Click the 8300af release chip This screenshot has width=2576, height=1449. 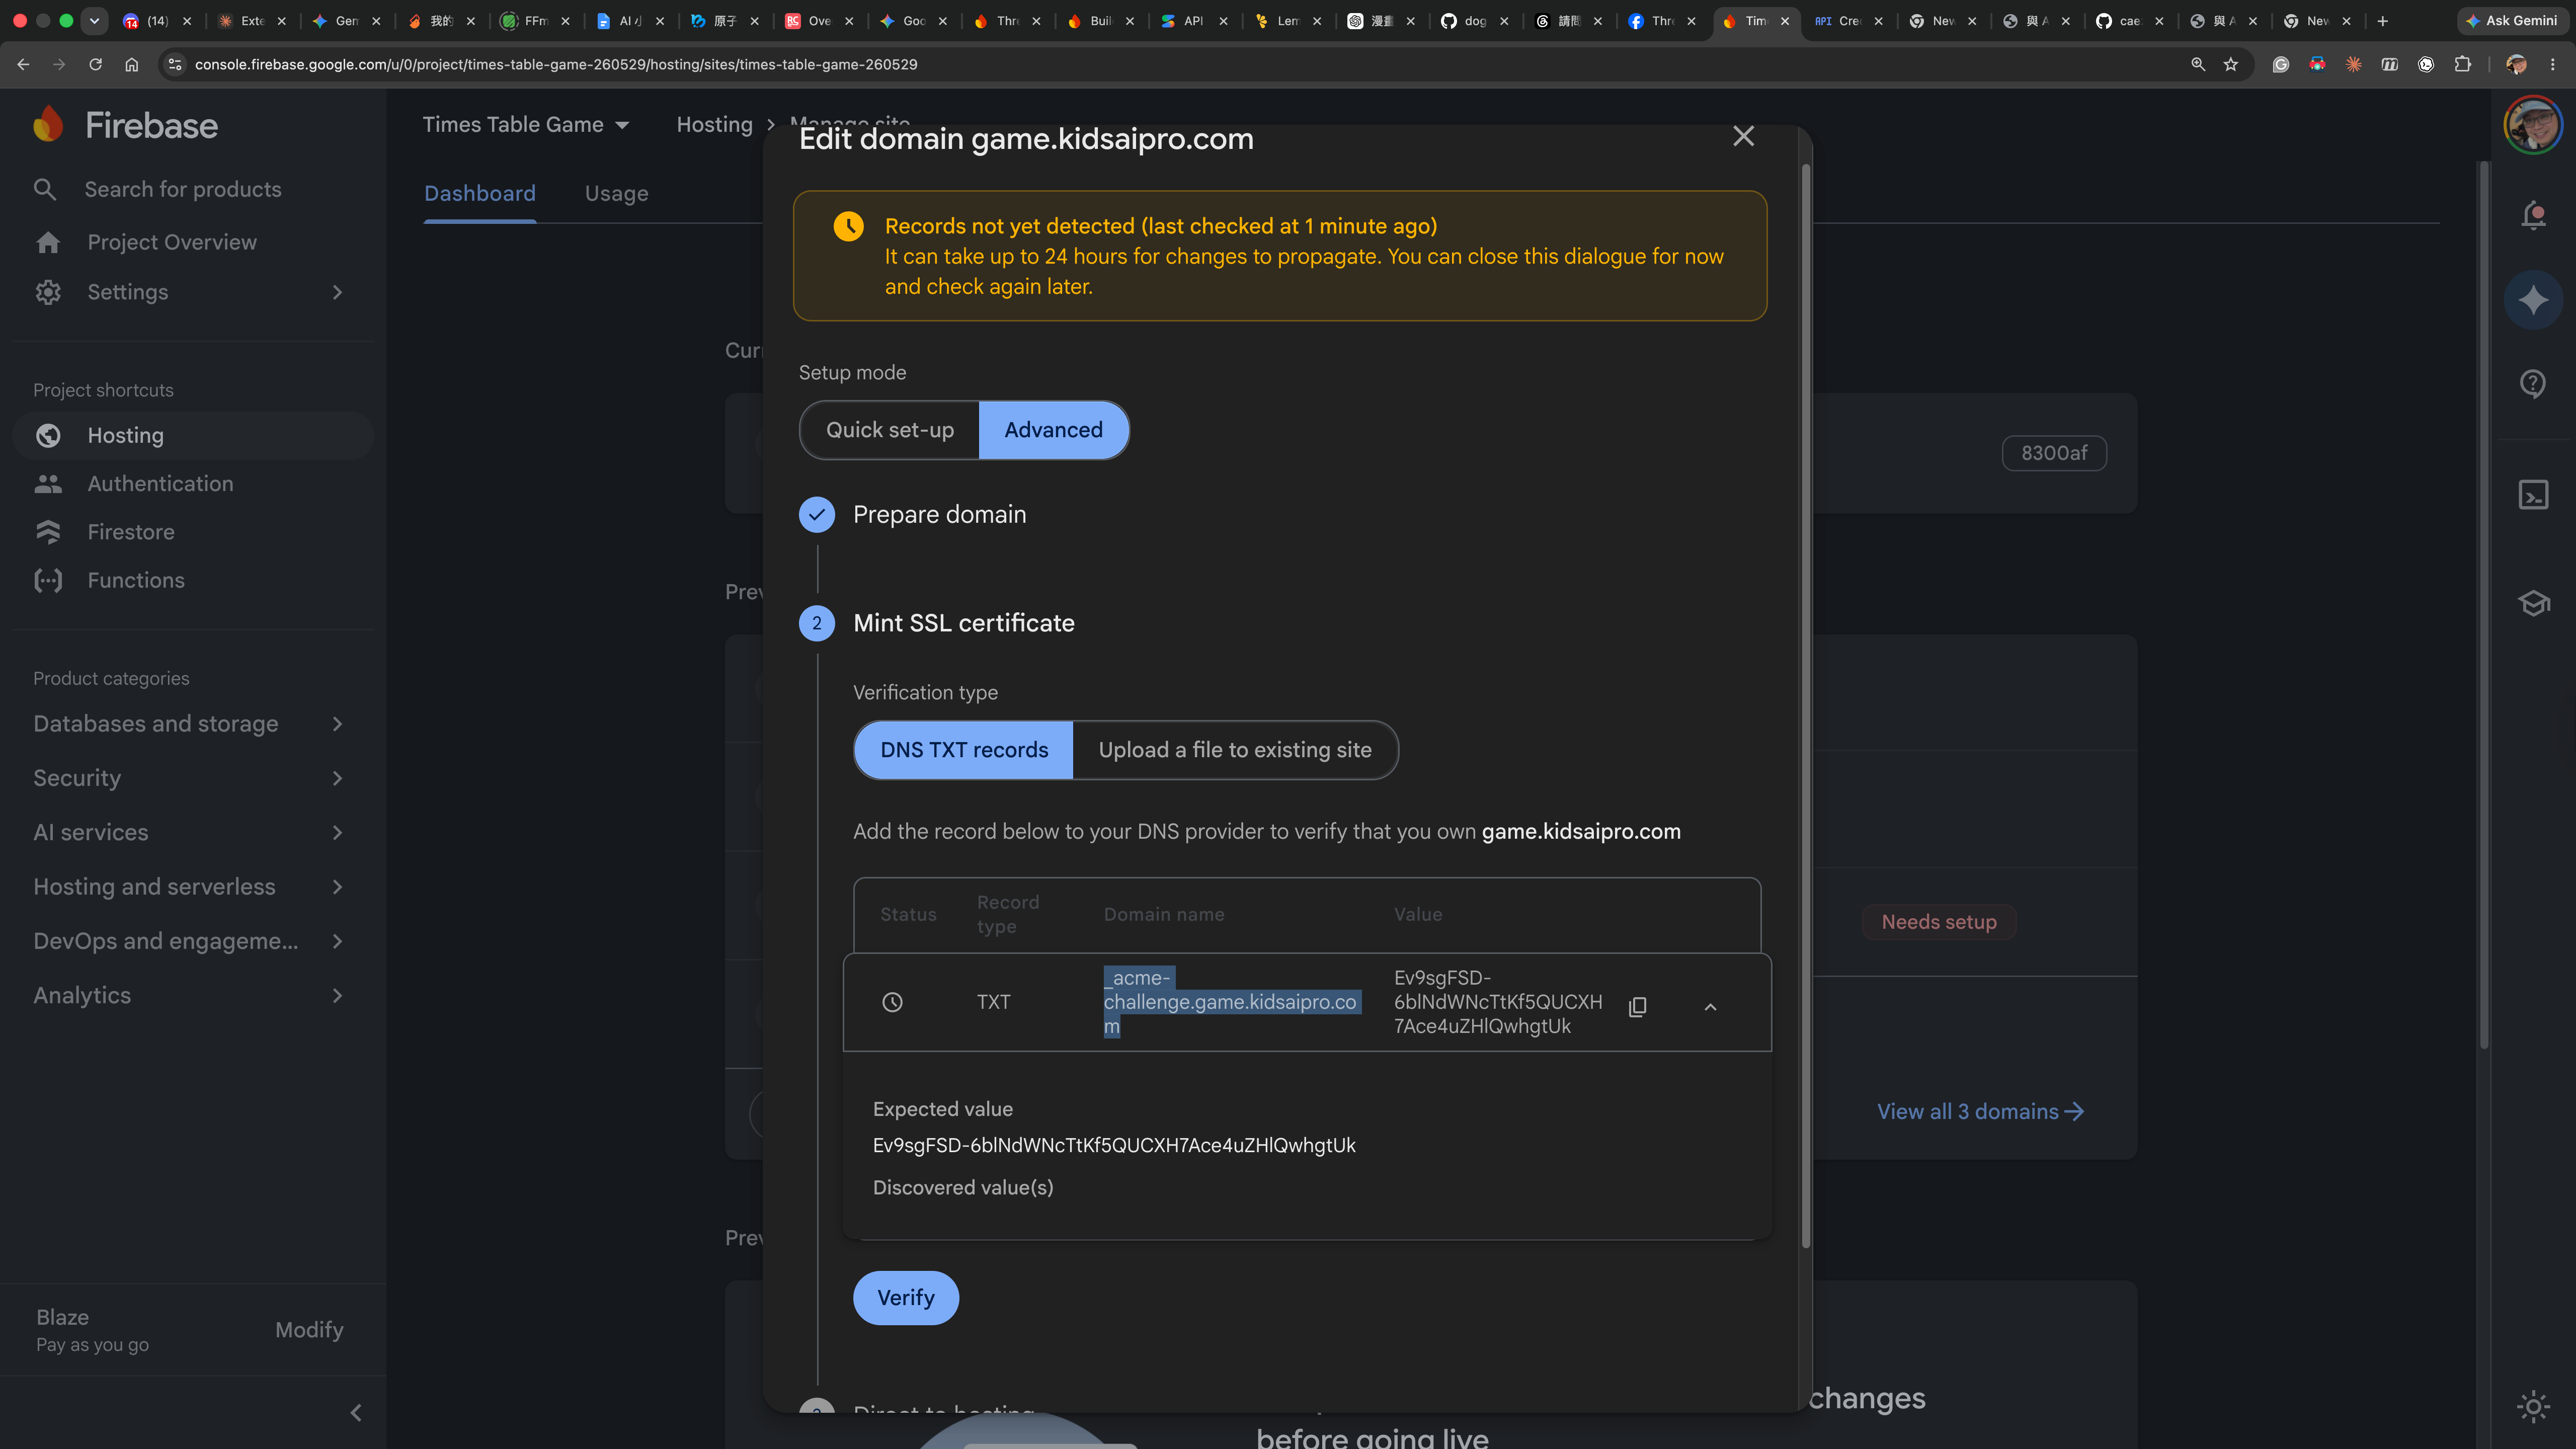pos(2054,453)
